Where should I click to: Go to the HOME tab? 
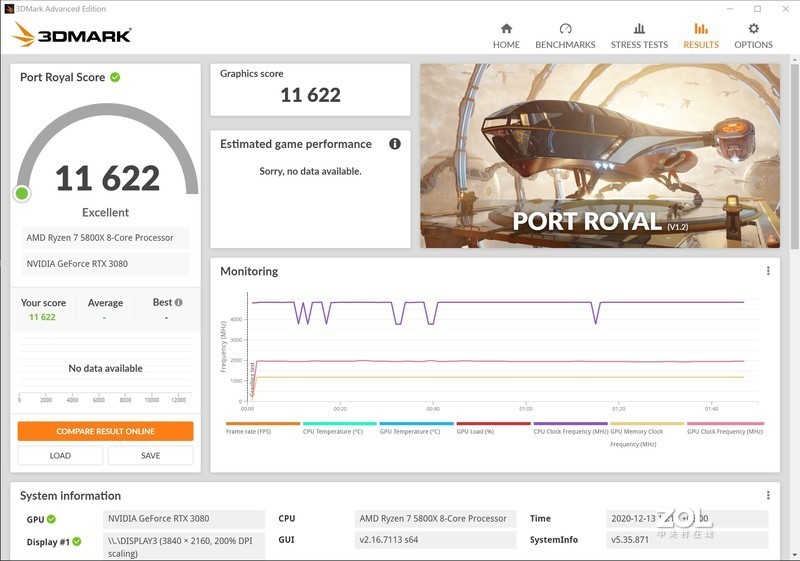coord(506,36)
